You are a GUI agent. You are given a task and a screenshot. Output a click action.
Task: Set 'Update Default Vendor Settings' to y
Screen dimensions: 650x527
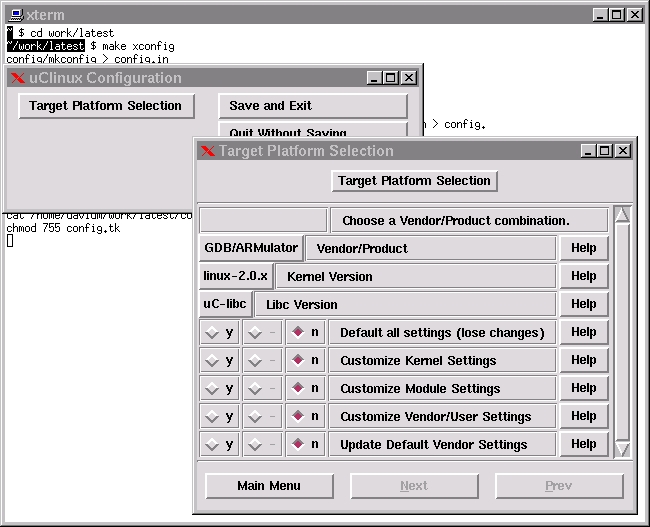[220, 444]
